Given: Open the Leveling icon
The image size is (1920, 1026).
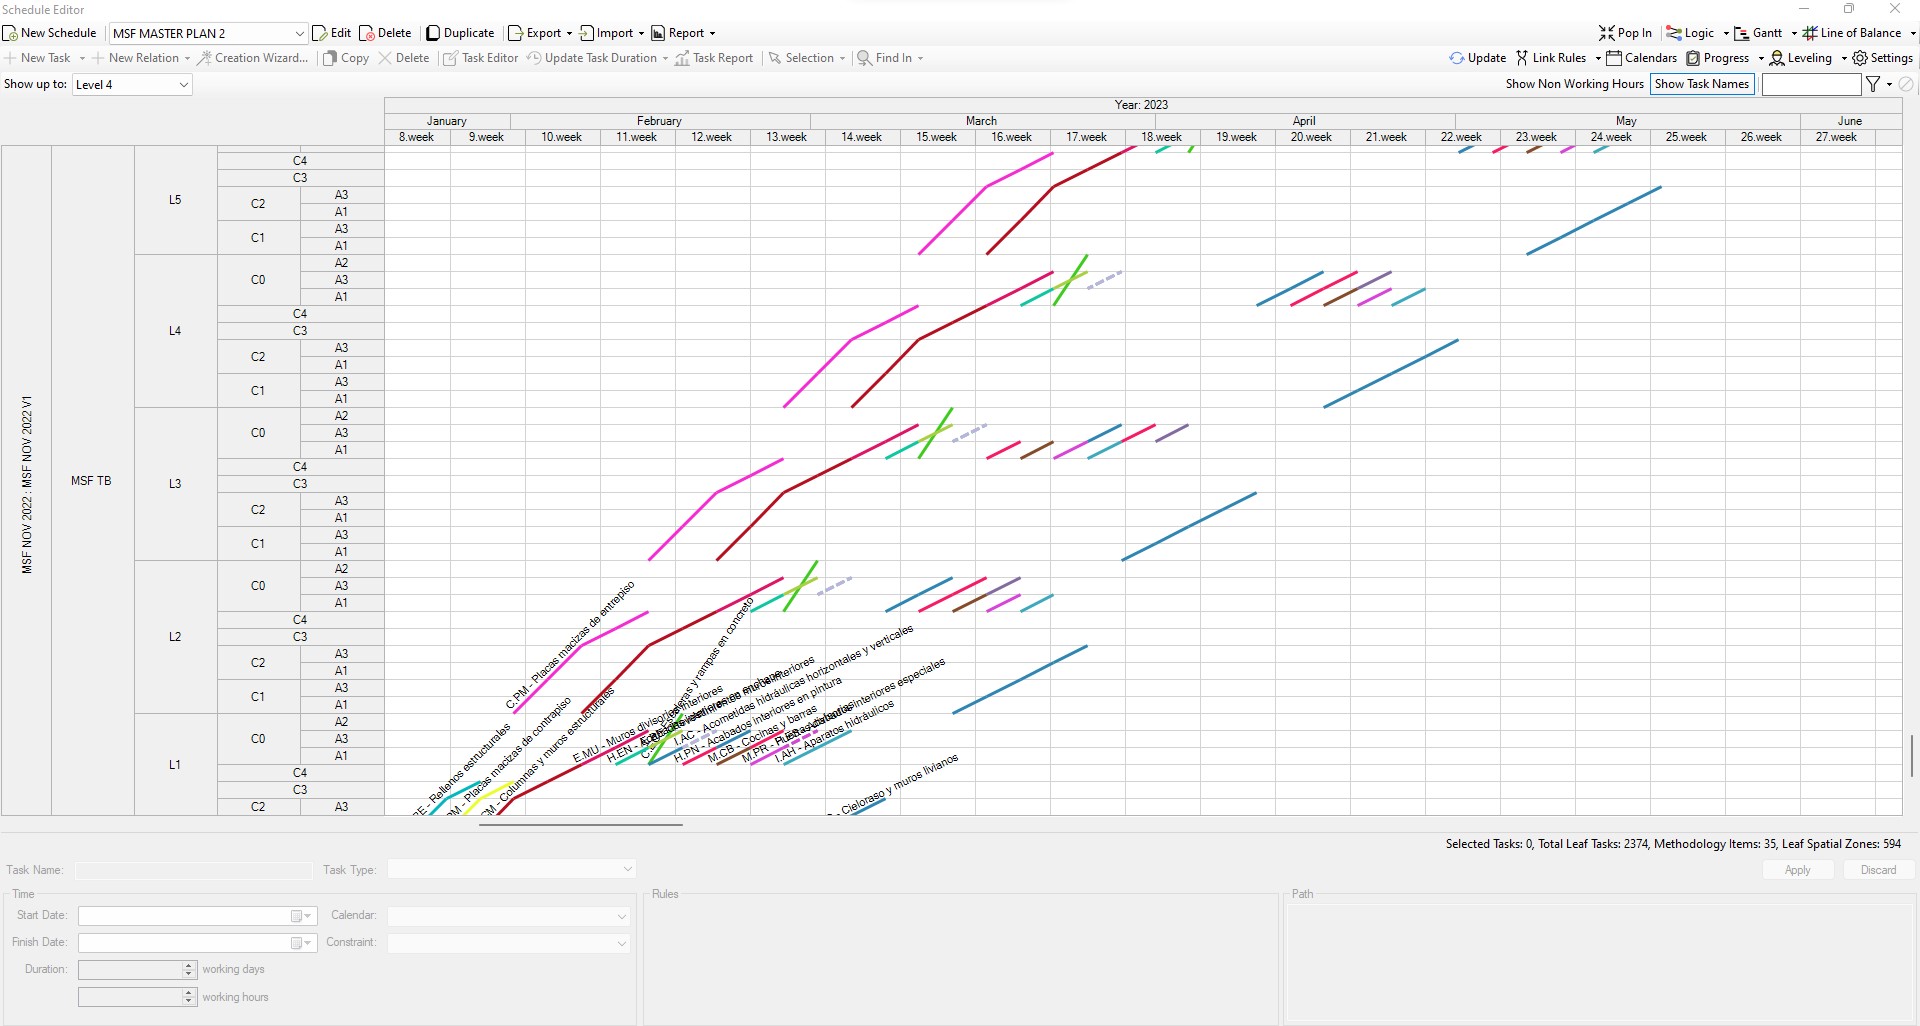Looking at the screenshot, I should click(x=1777, y=58).
